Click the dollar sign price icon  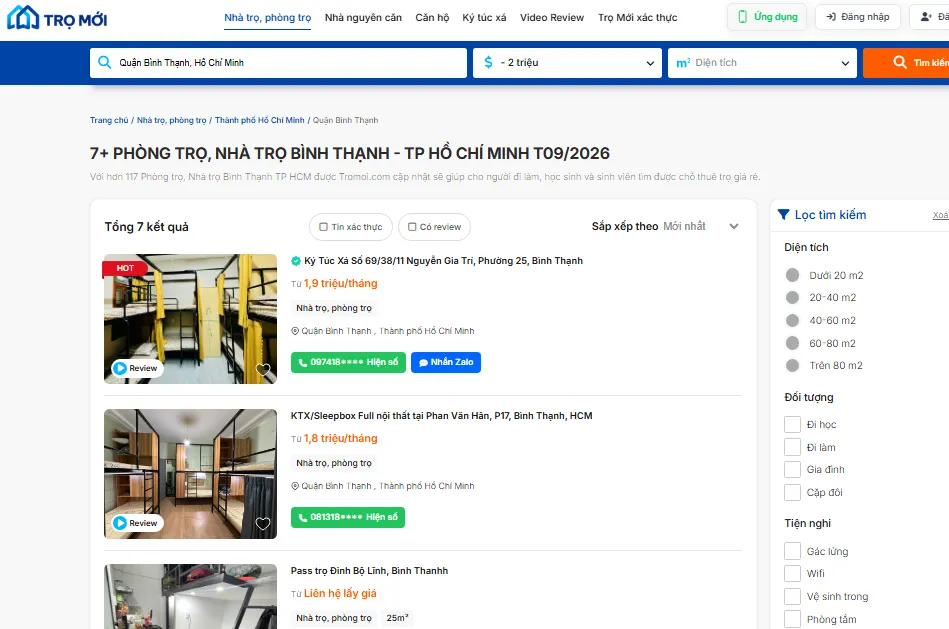point(488,62)
